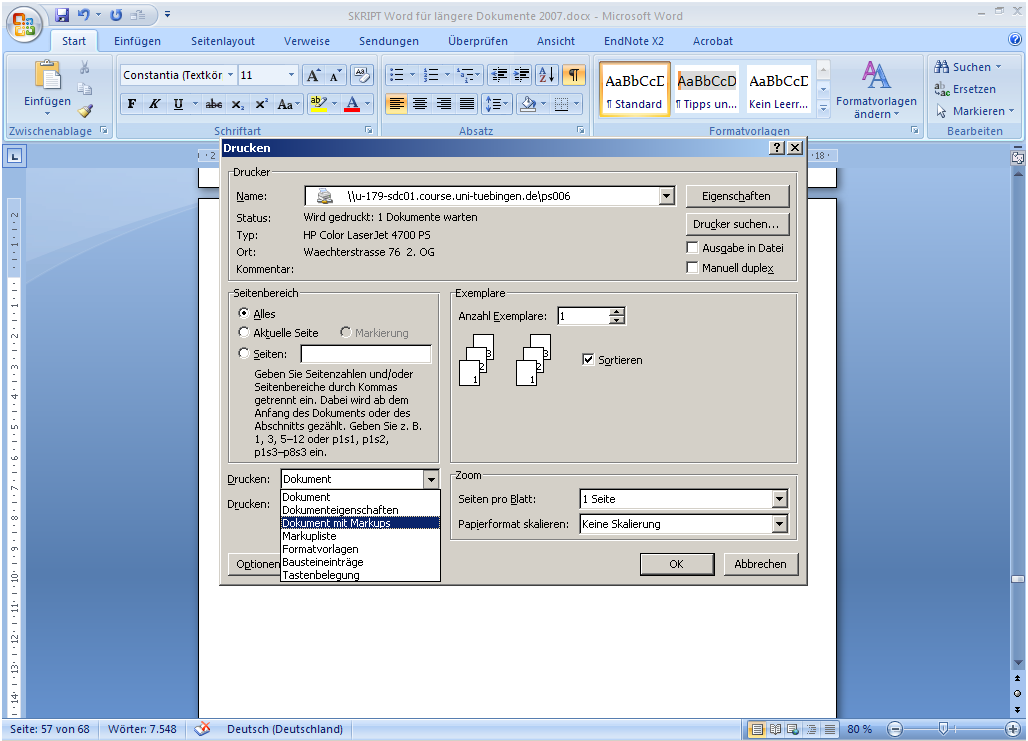Screen dimensions: 1028x741
Task: Select the Aktuelle Seite radio button
Action: click(x=244, y=332)
